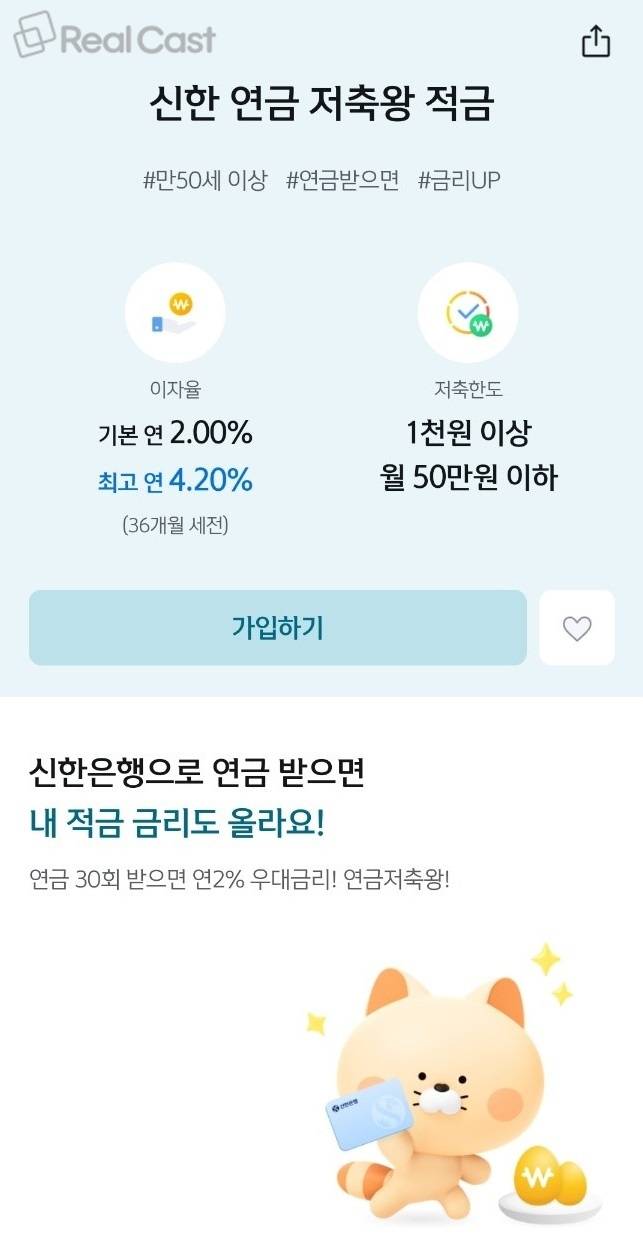This screenshot has width=643, height=1251.
Task: Select the #금리UP hashtag
Action: pos(459,181)
